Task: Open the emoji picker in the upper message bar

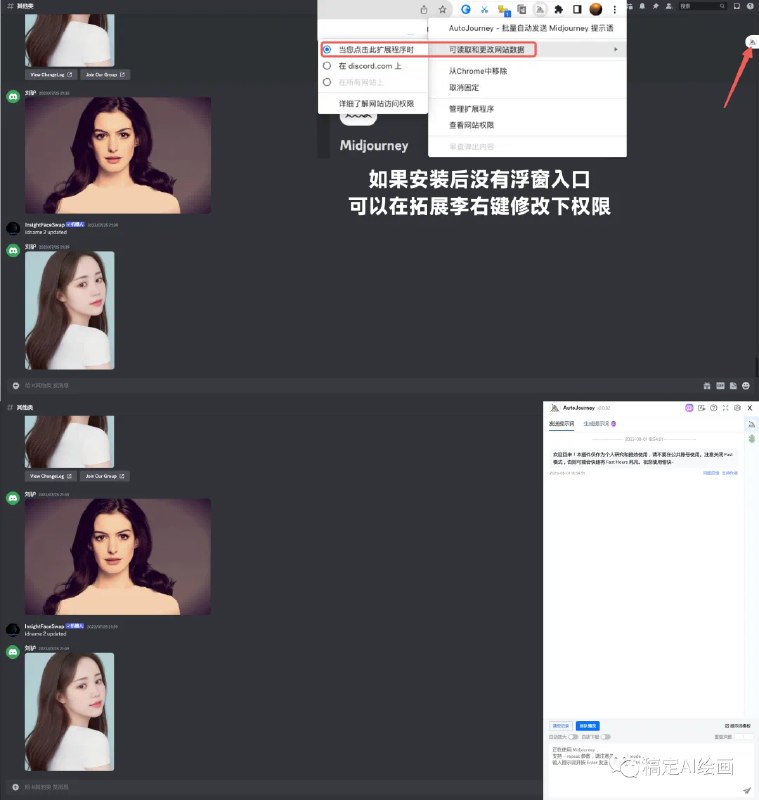Action: (x=746, y=386)
